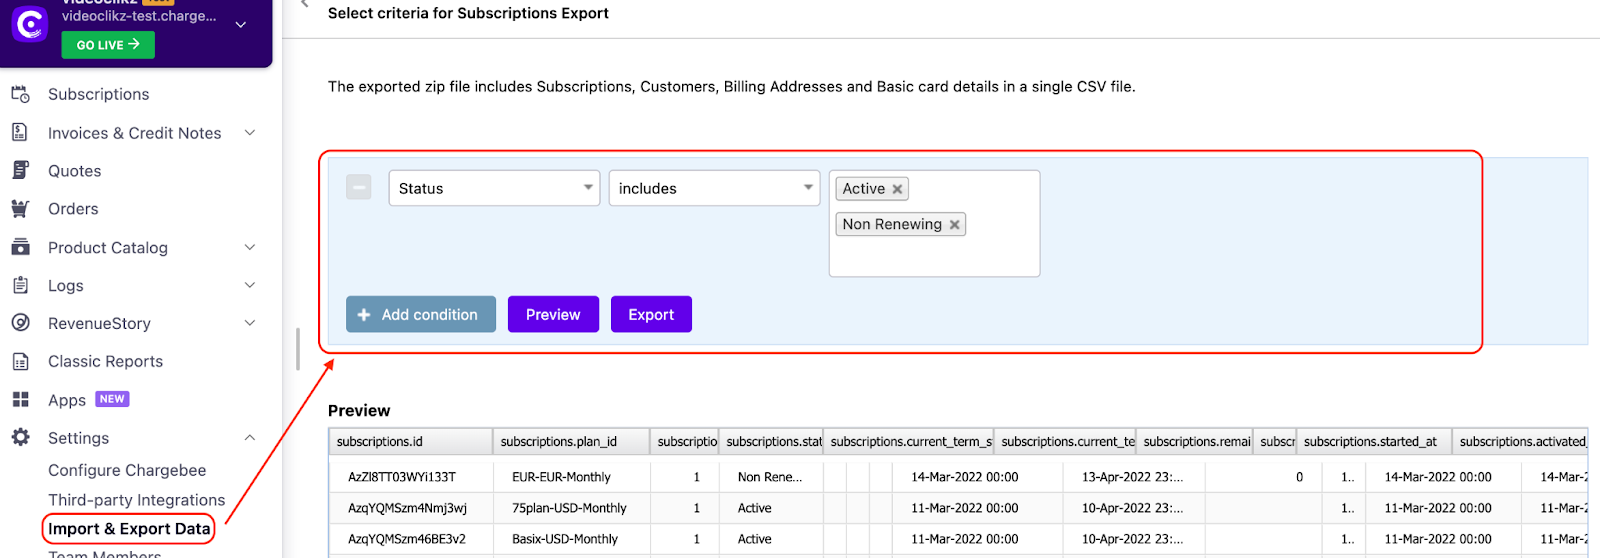Click the Settings gear icon

click(20, 437)
